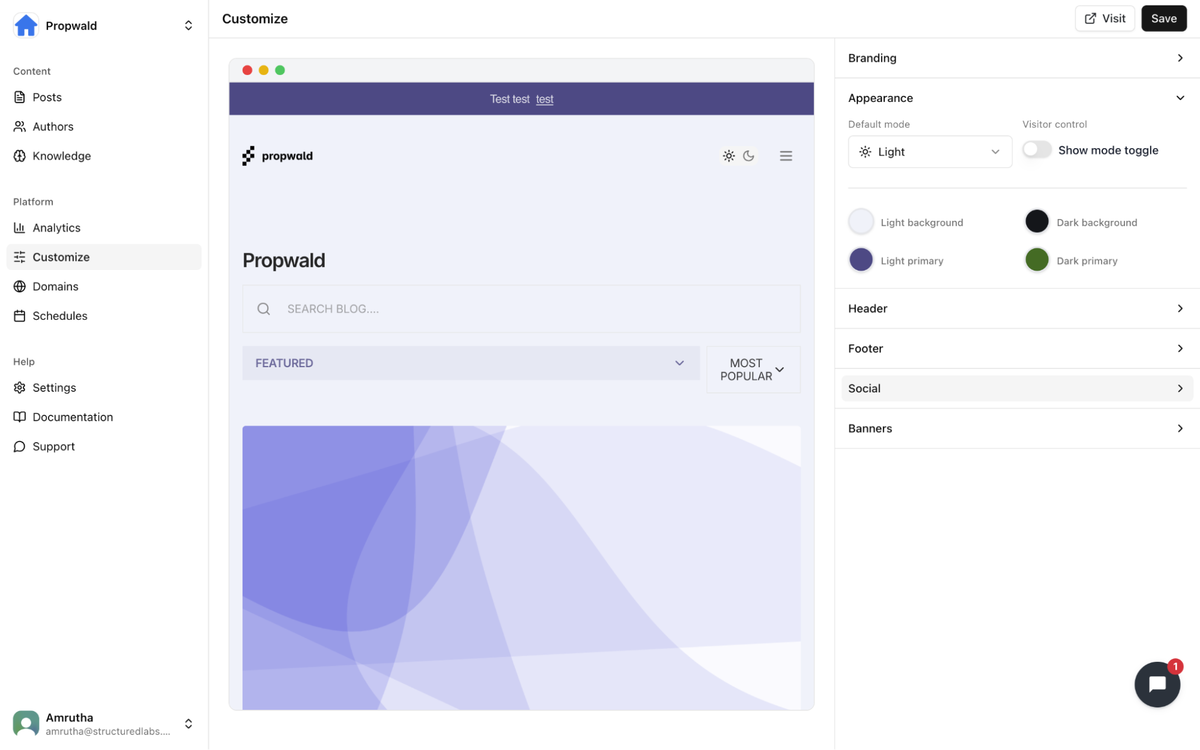Open the Featured dropdown in preview
1200x750 pixels.
click(x=471, y=363)
